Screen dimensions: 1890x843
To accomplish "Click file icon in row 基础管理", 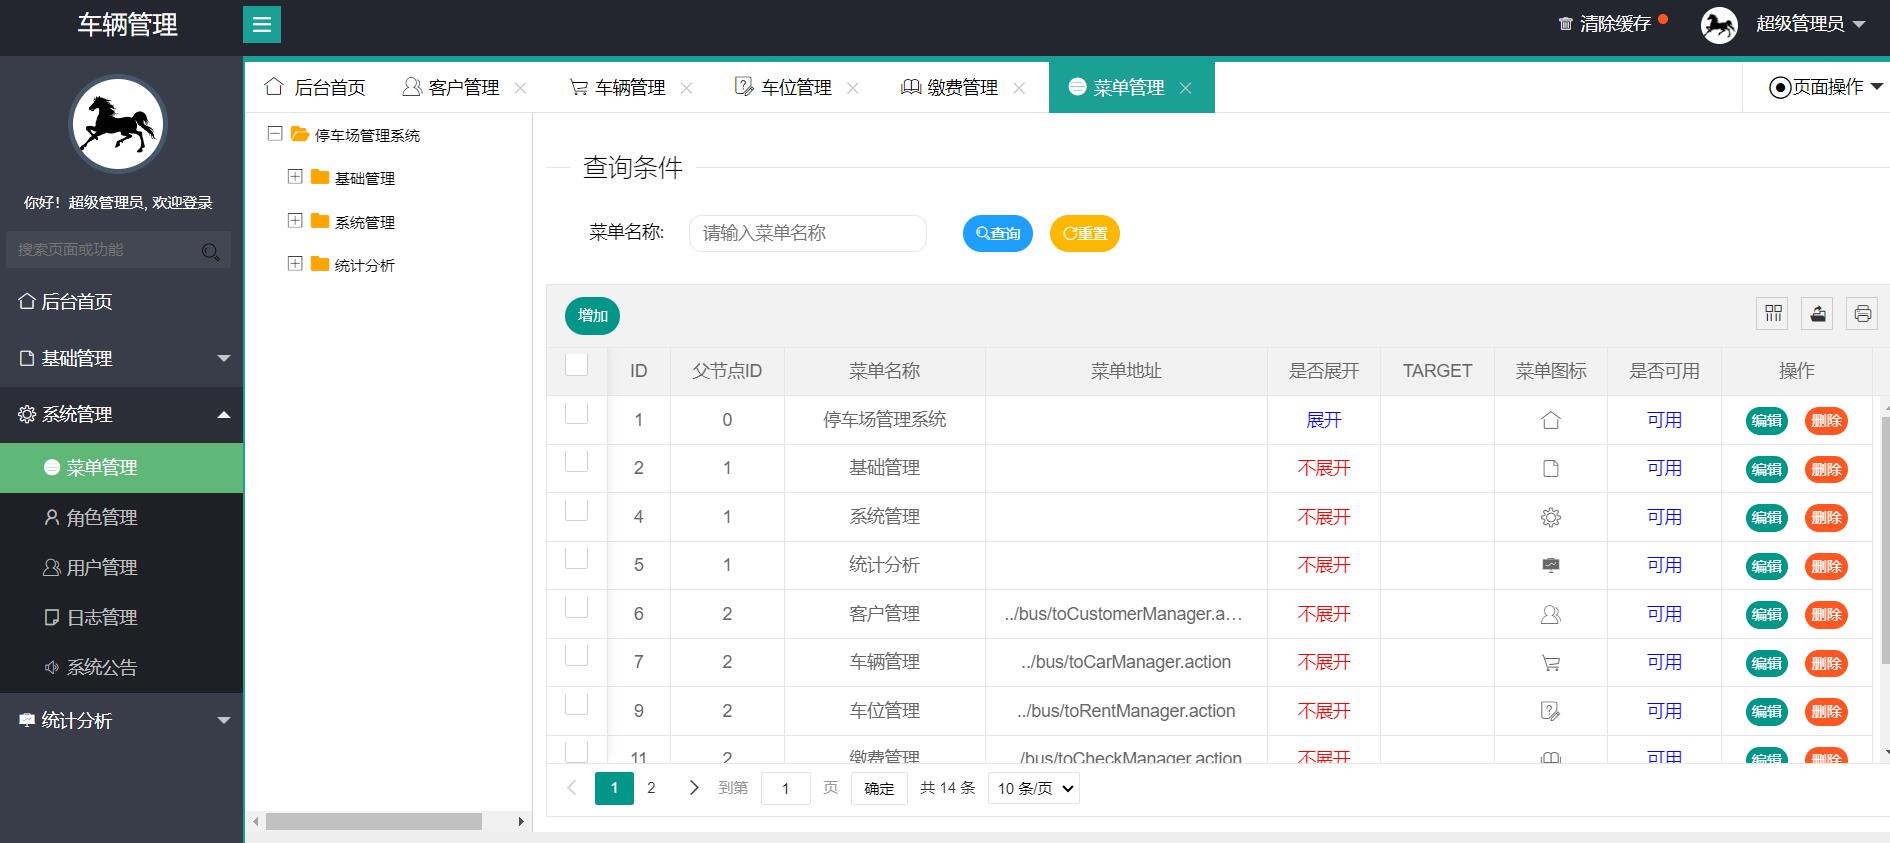I will click(1551, 469).
